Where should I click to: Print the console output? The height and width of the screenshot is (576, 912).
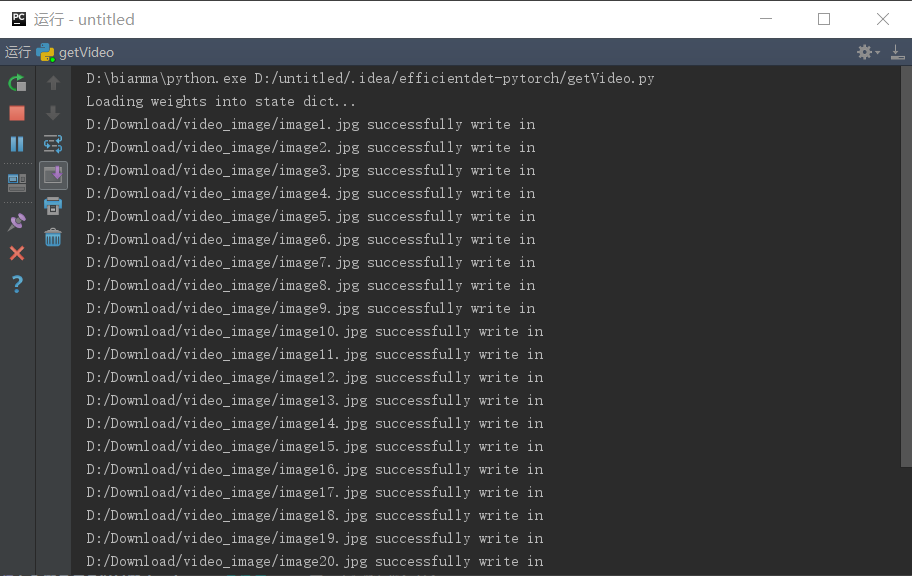click(x=52, y=207)
